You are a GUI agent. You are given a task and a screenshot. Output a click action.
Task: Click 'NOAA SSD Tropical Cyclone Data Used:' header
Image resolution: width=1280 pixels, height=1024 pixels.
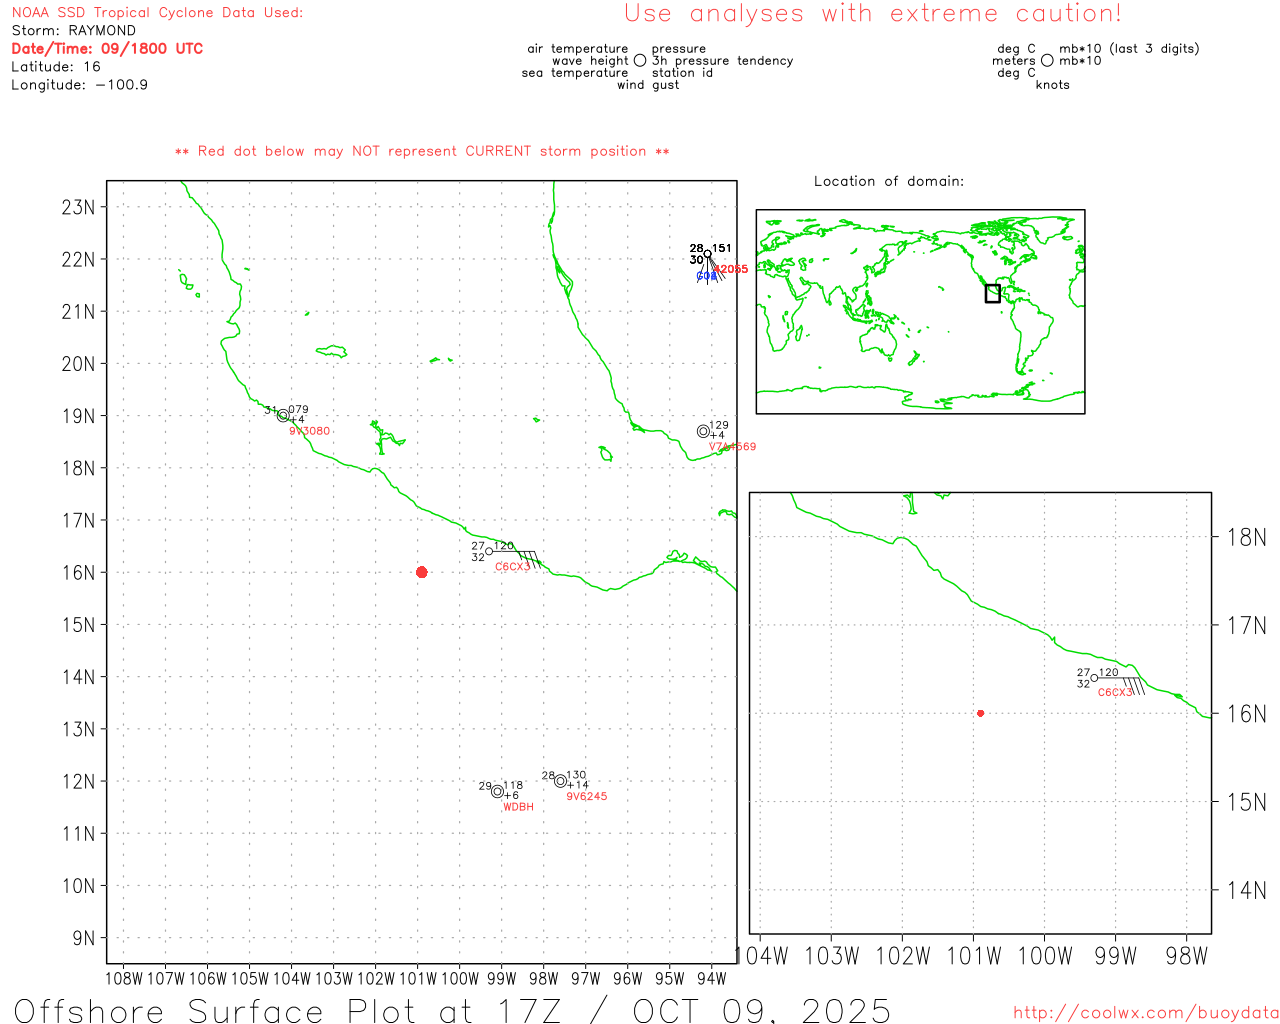pos(157,13)
